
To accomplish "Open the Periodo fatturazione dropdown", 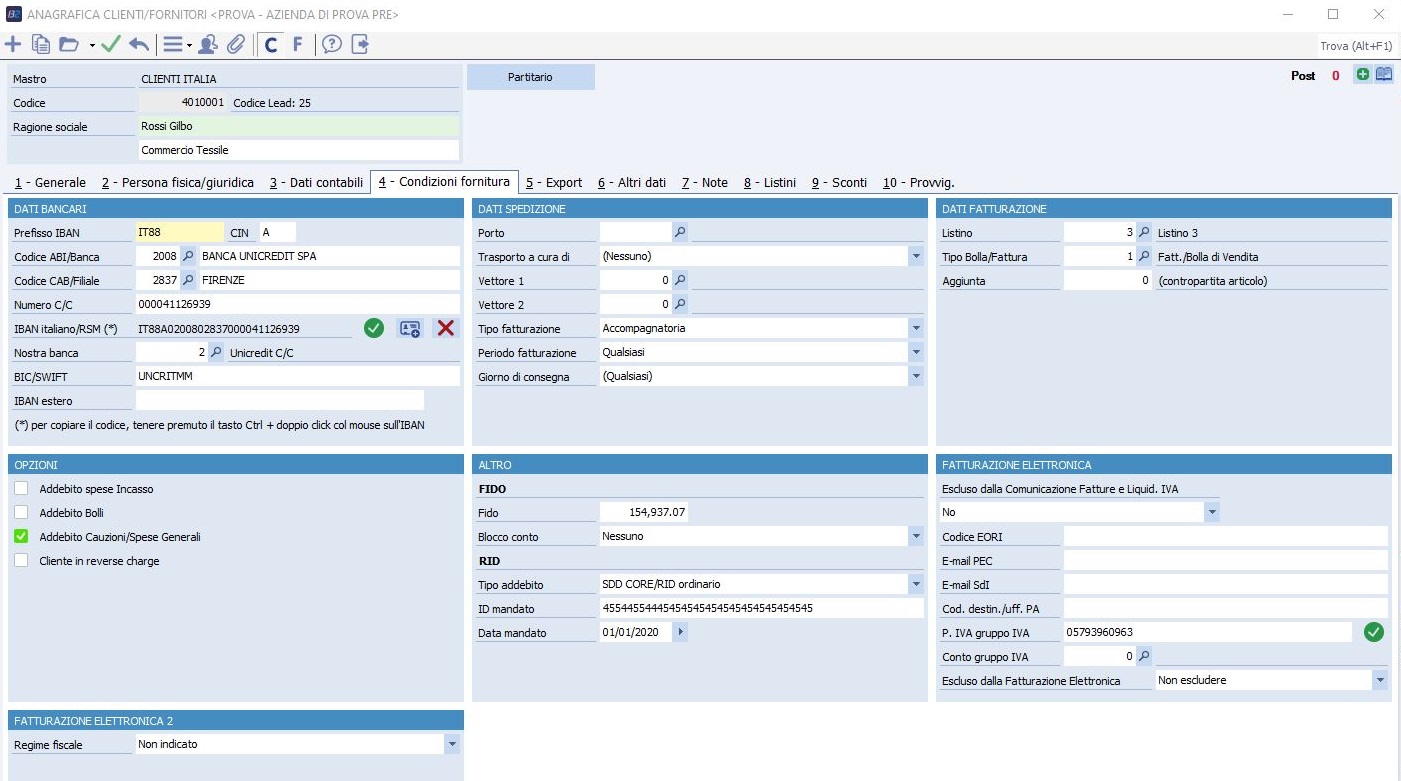I will tap(916, 352).
